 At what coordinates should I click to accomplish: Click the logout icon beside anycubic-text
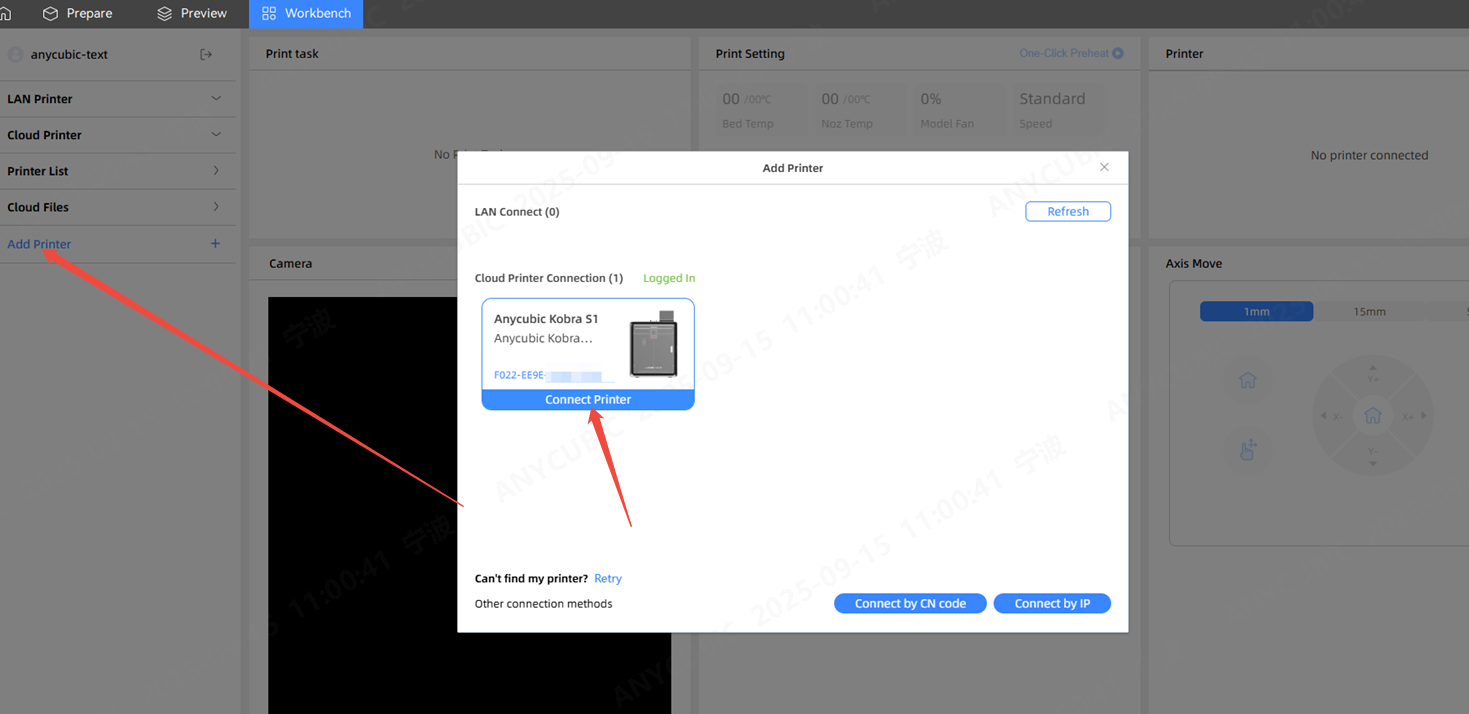pyautogui.click(x=206, y=54)
